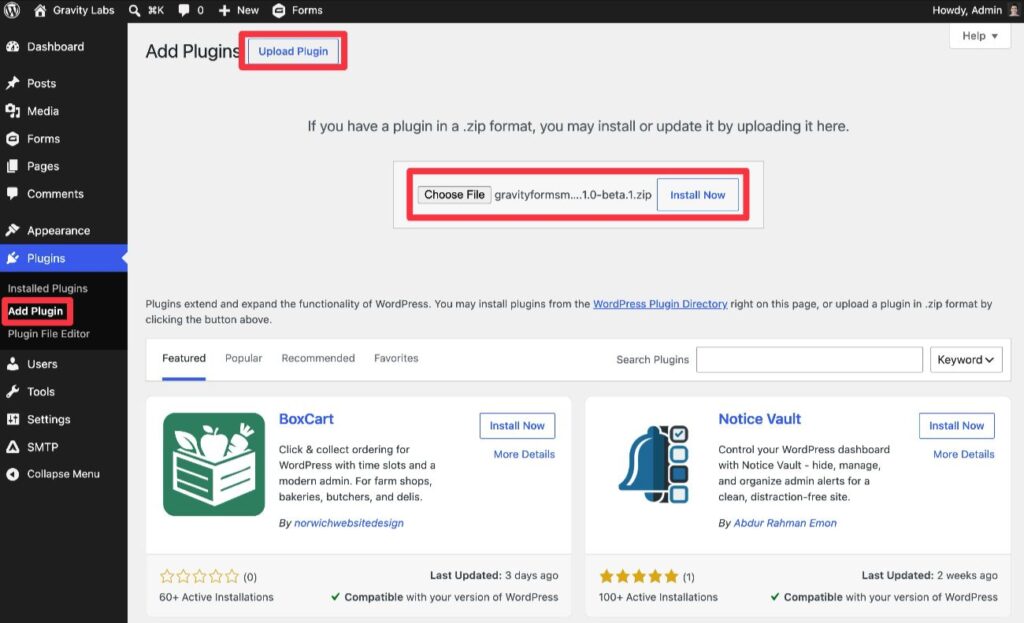1024x623 pixels.
Task: Click BoxCart's empty star rating
Action: coord(200,576)
